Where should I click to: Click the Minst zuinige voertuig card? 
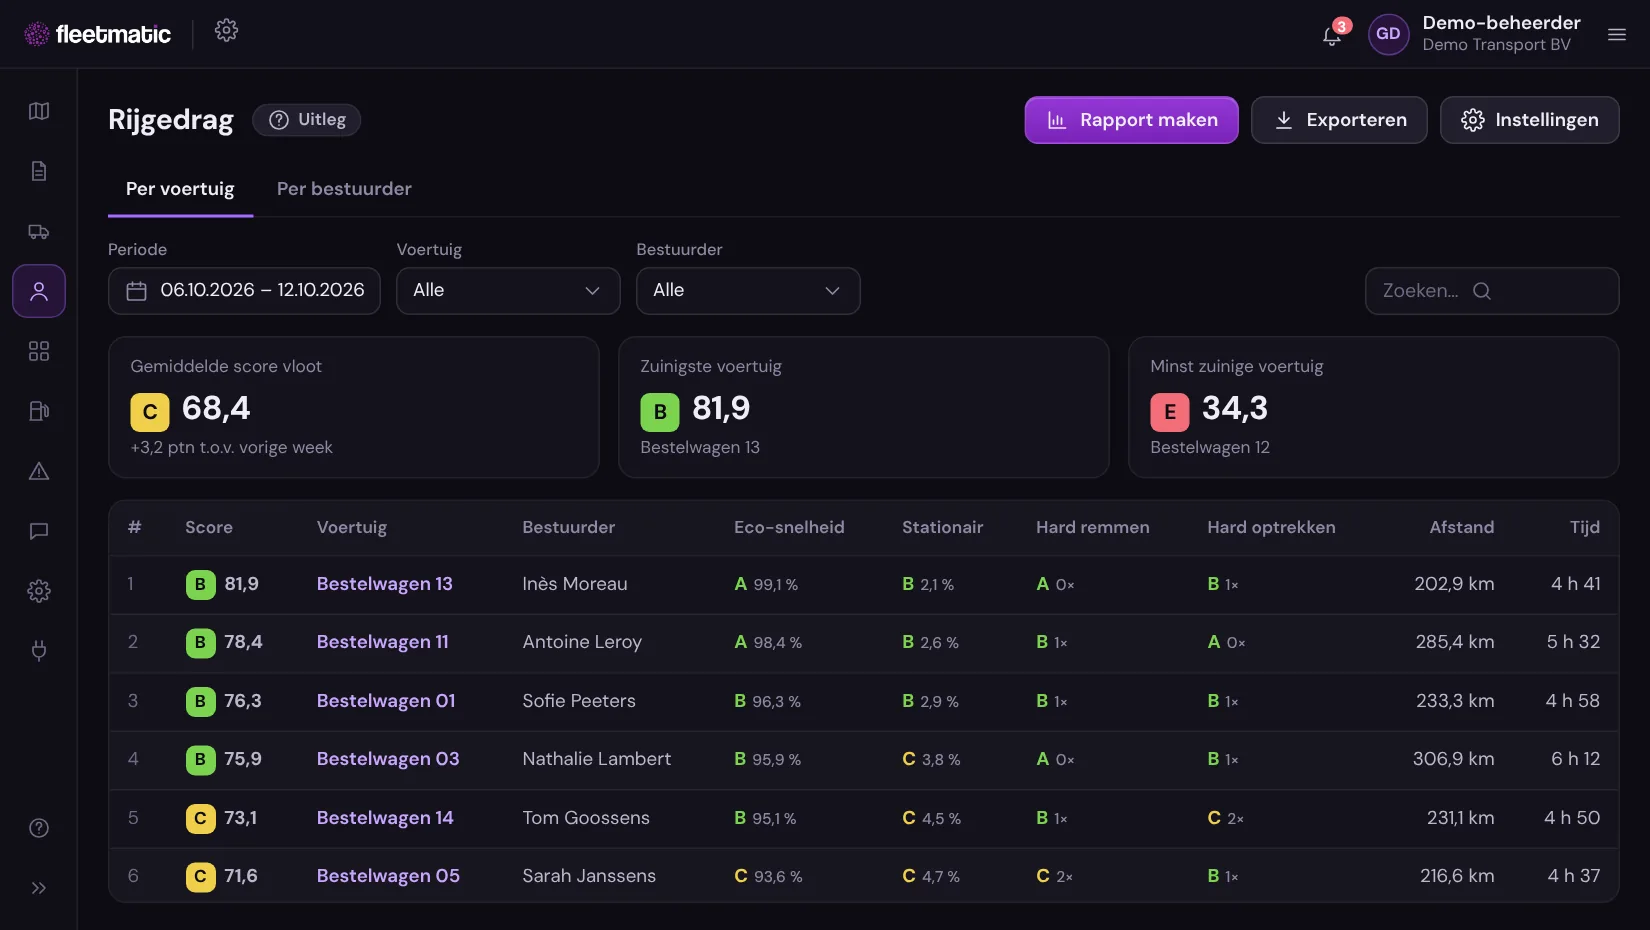point(1374,407)
